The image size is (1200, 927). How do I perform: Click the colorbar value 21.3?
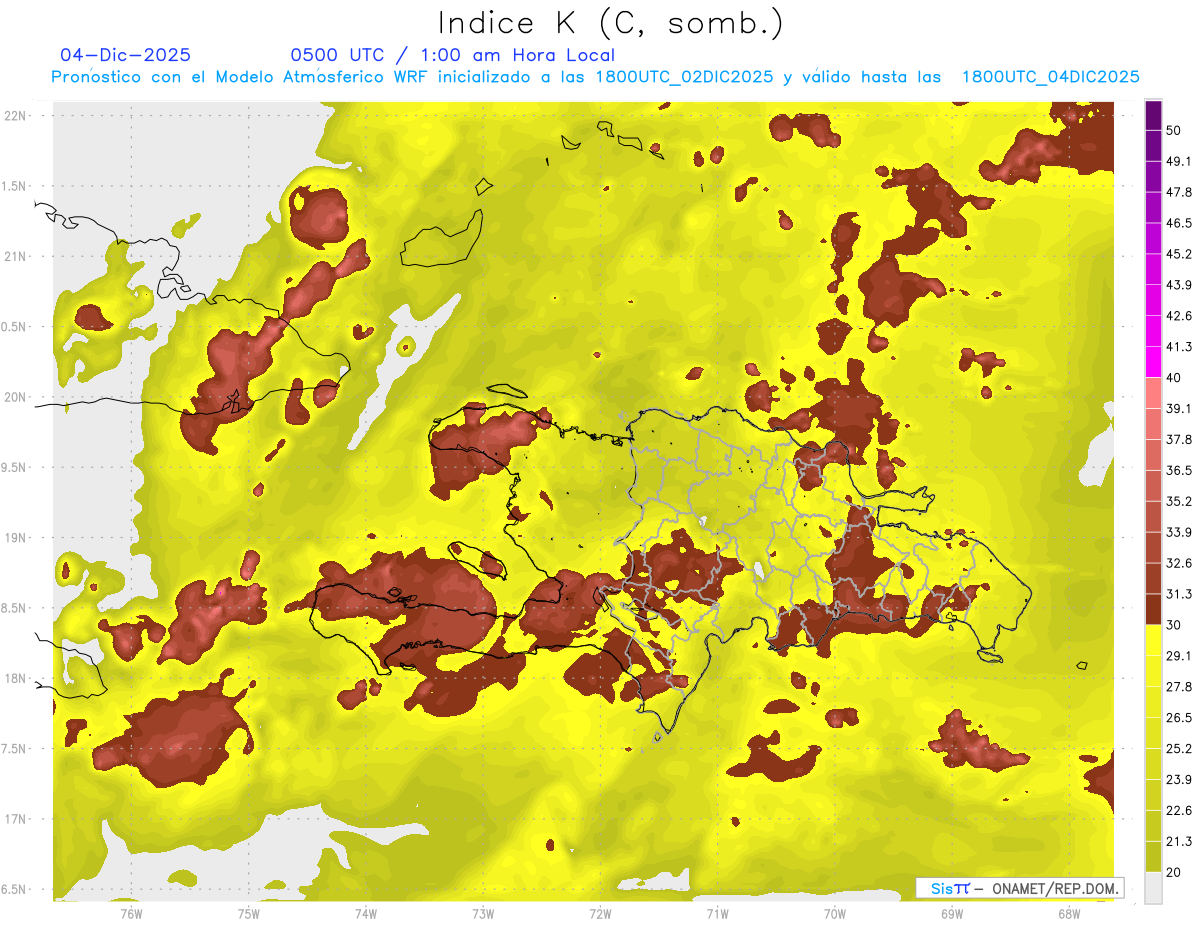pyautogui.click(x=1179, y=841)
